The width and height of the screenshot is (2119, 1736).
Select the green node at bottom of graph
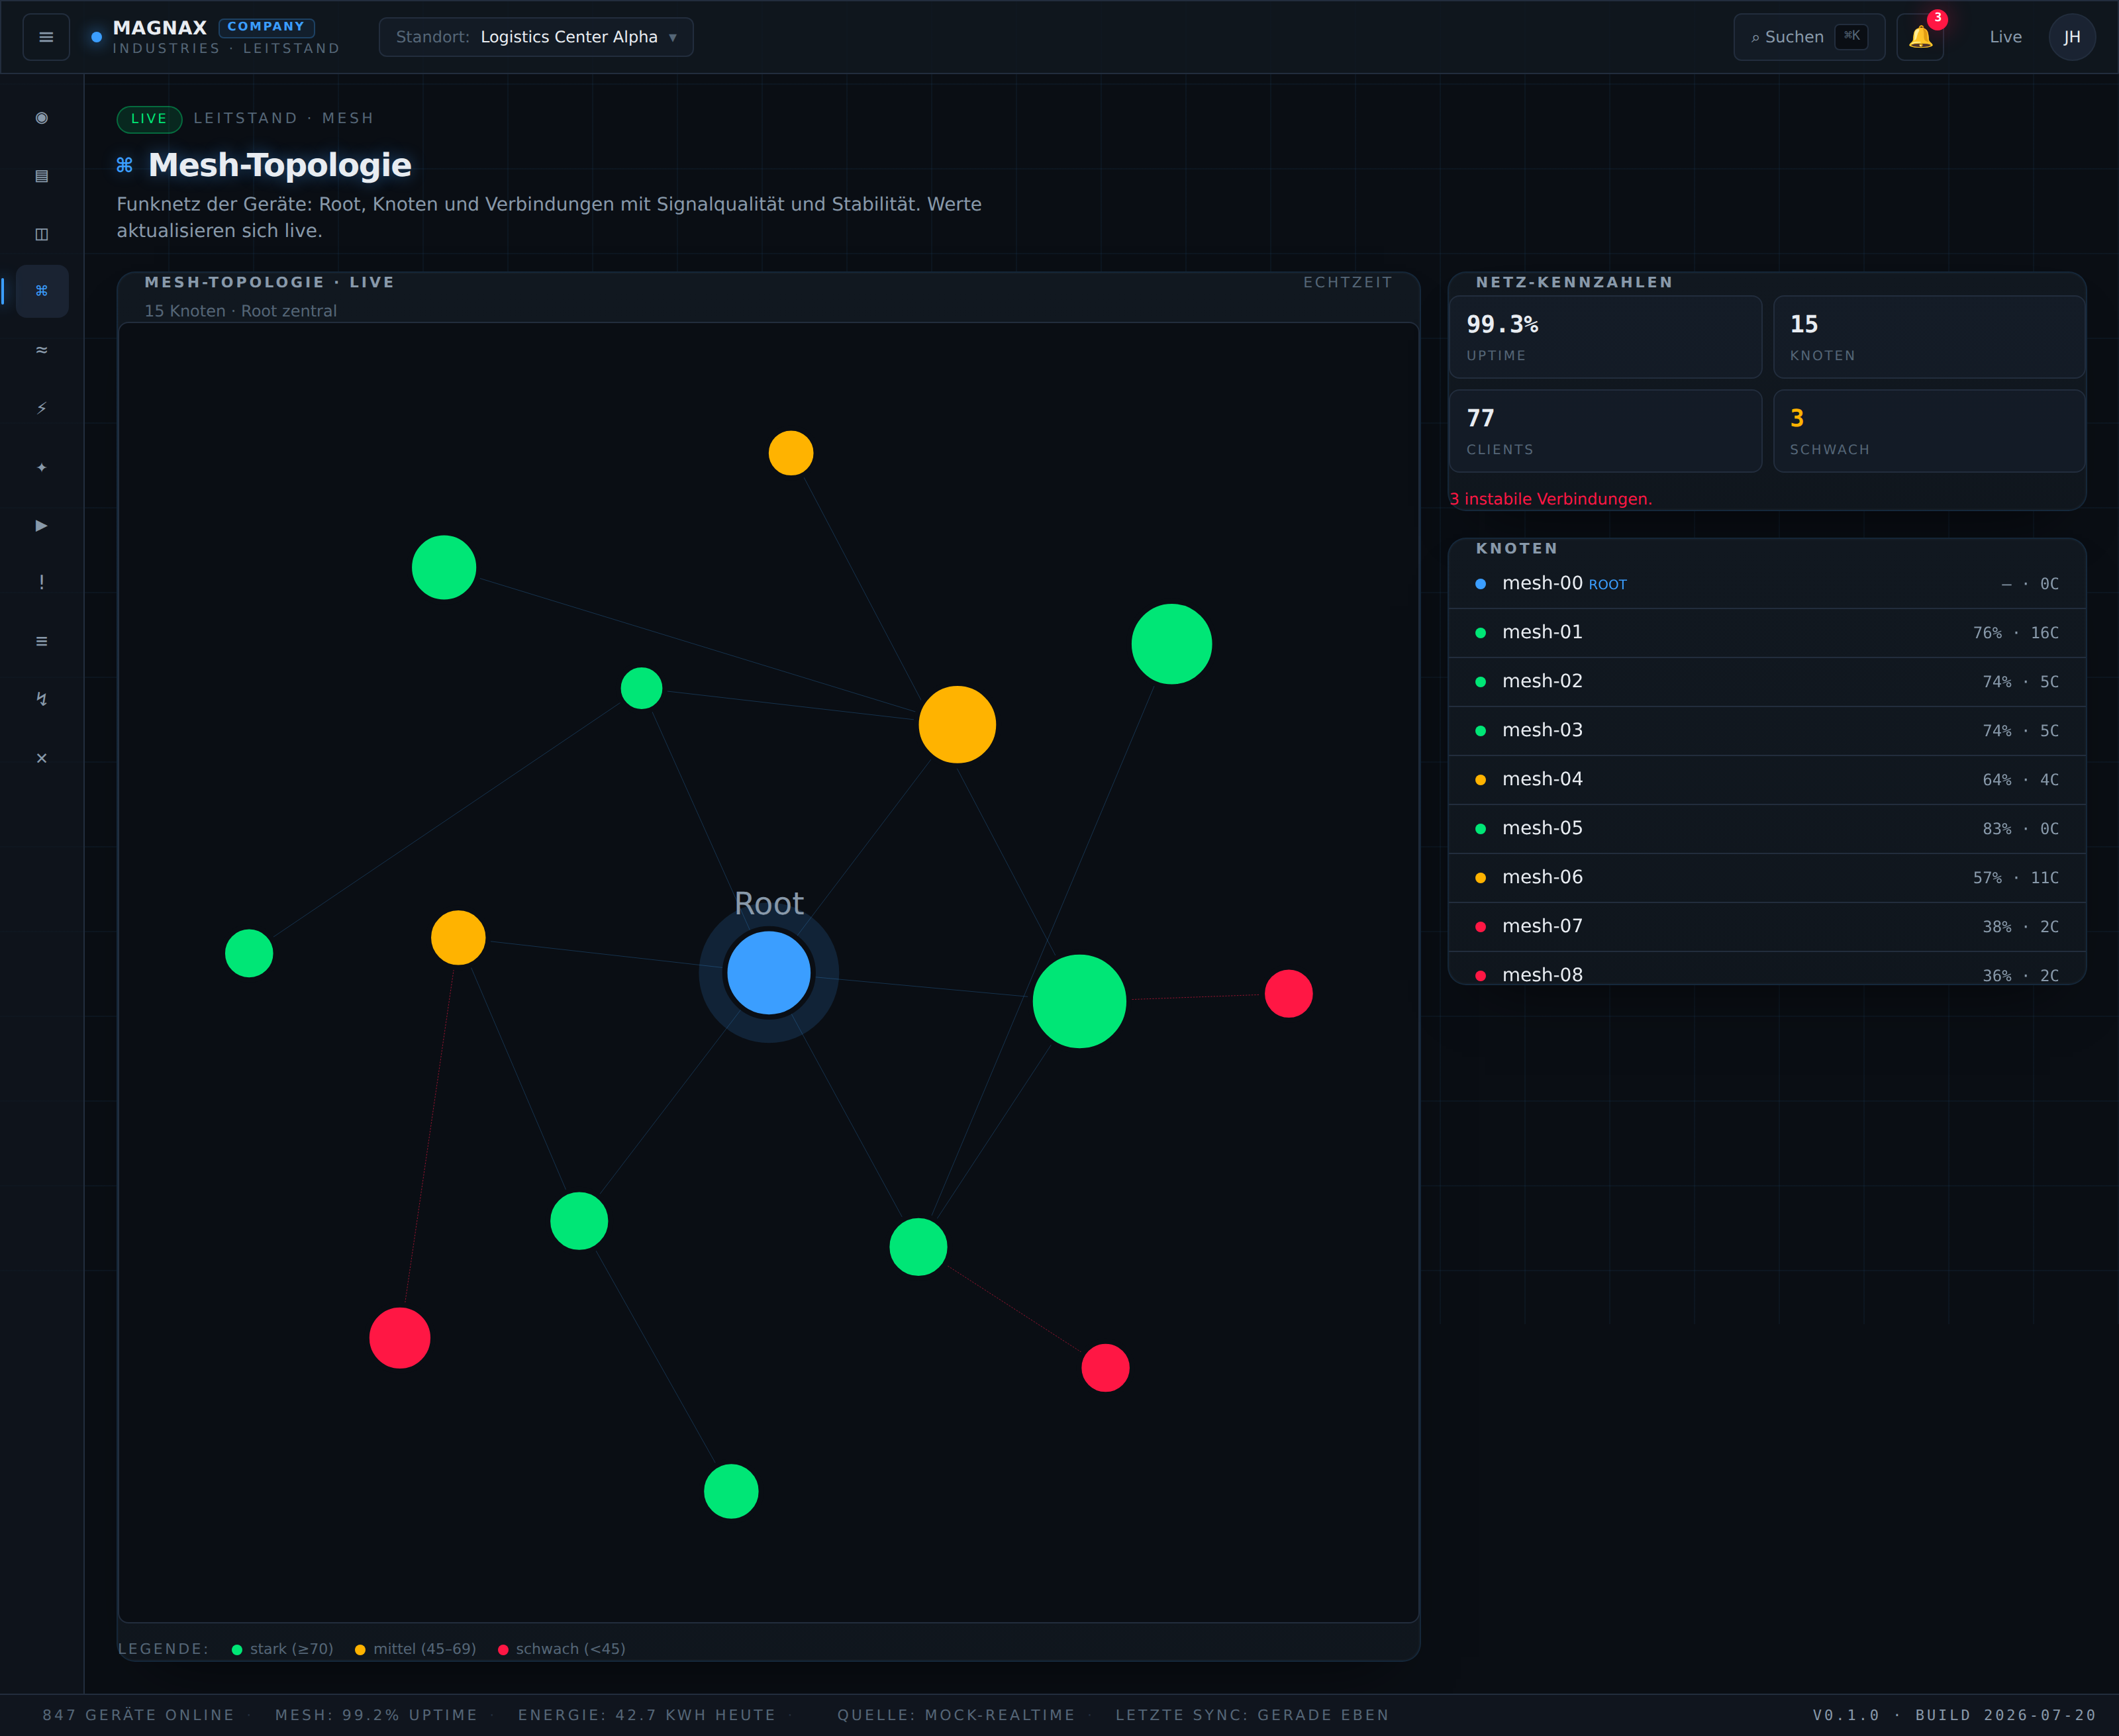coord(731,1491)
